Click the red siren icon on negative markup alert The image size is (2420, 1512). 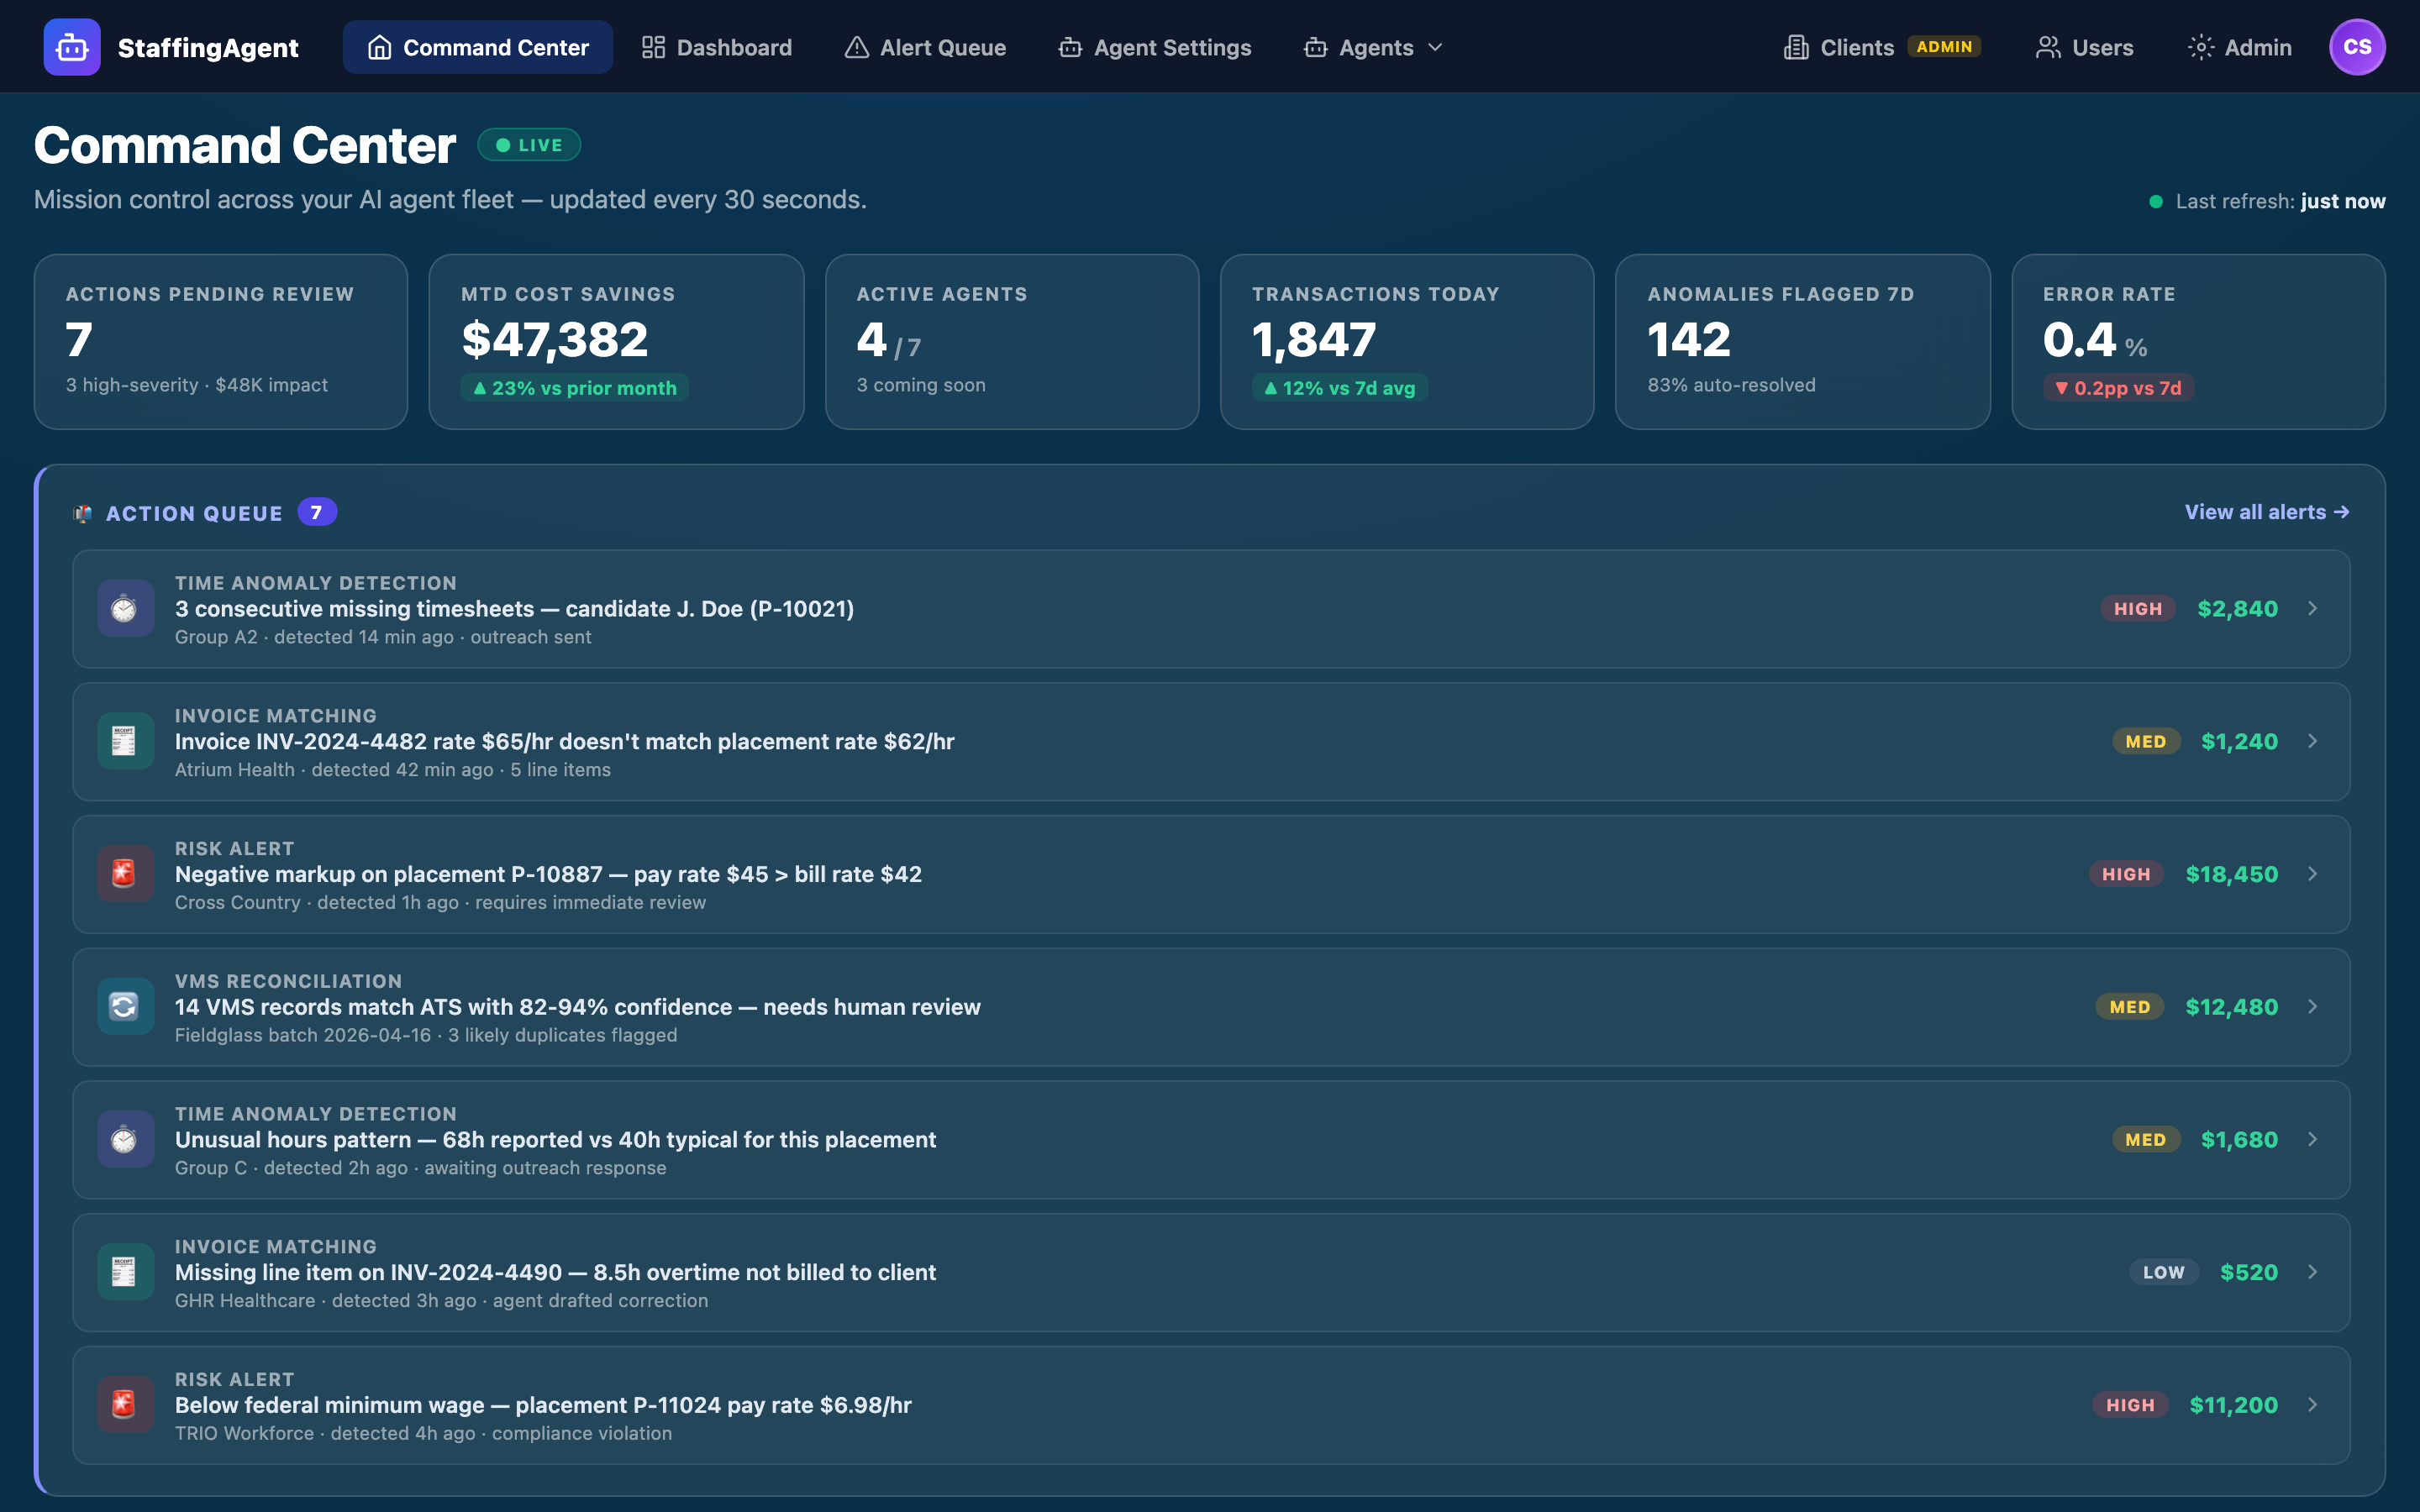coord(125,873)
